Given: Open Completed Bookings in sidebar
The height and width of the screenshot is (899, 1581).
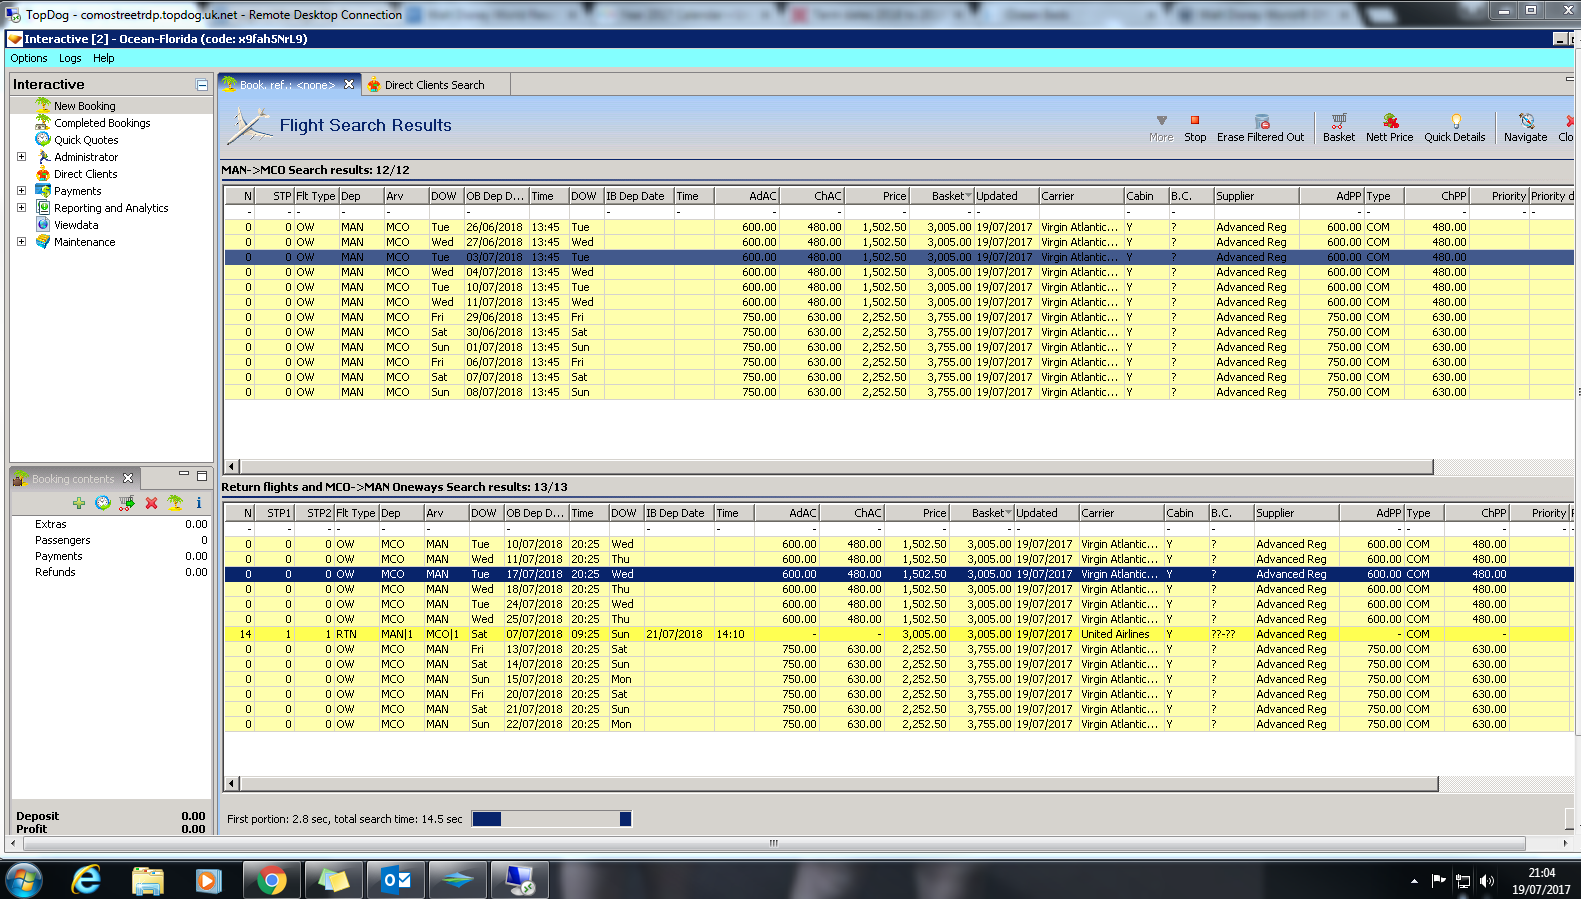Looking at the screenshot, I should pyautogui.click(x=102, y=123).
